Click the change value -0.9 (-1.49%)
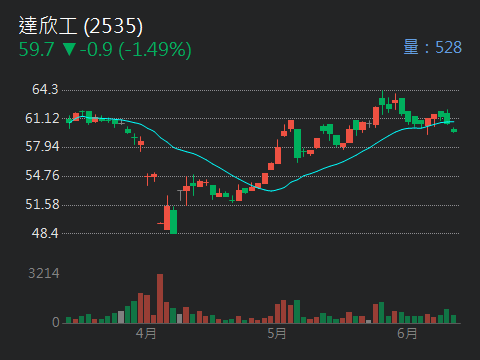 (x=136, y=50)
